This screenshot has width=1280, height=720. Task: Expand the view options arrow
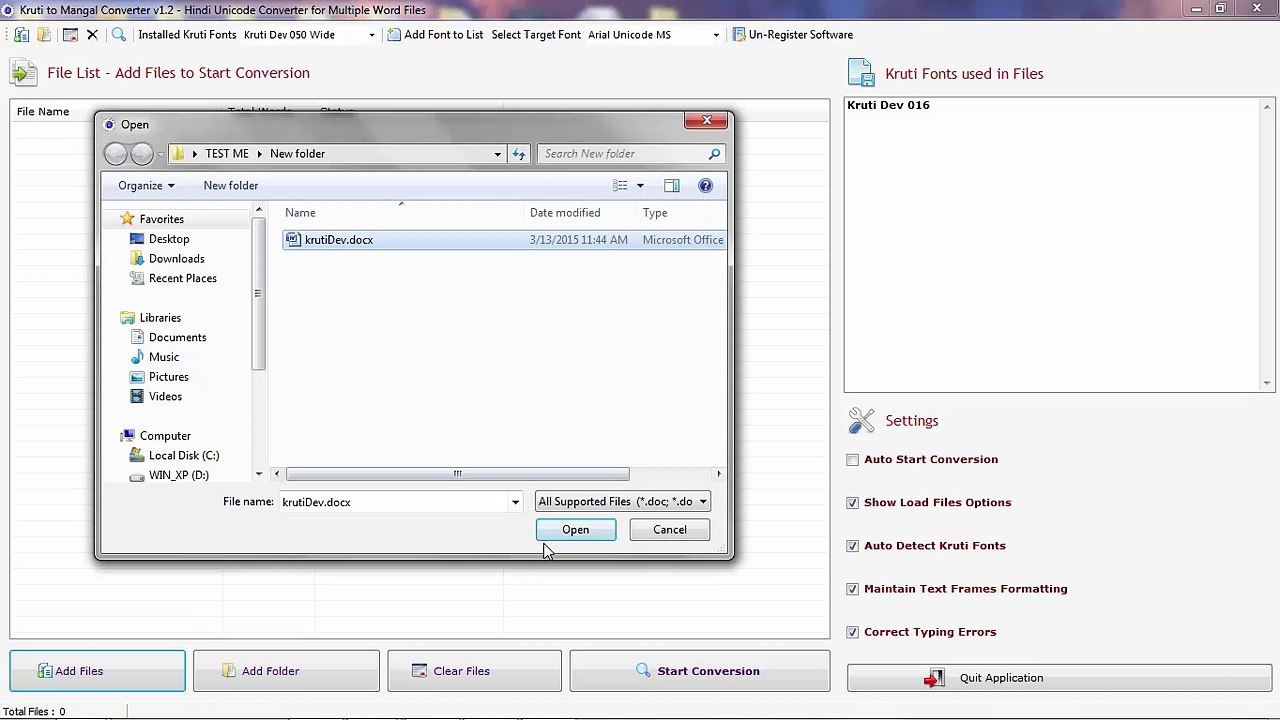click(640, 185)
